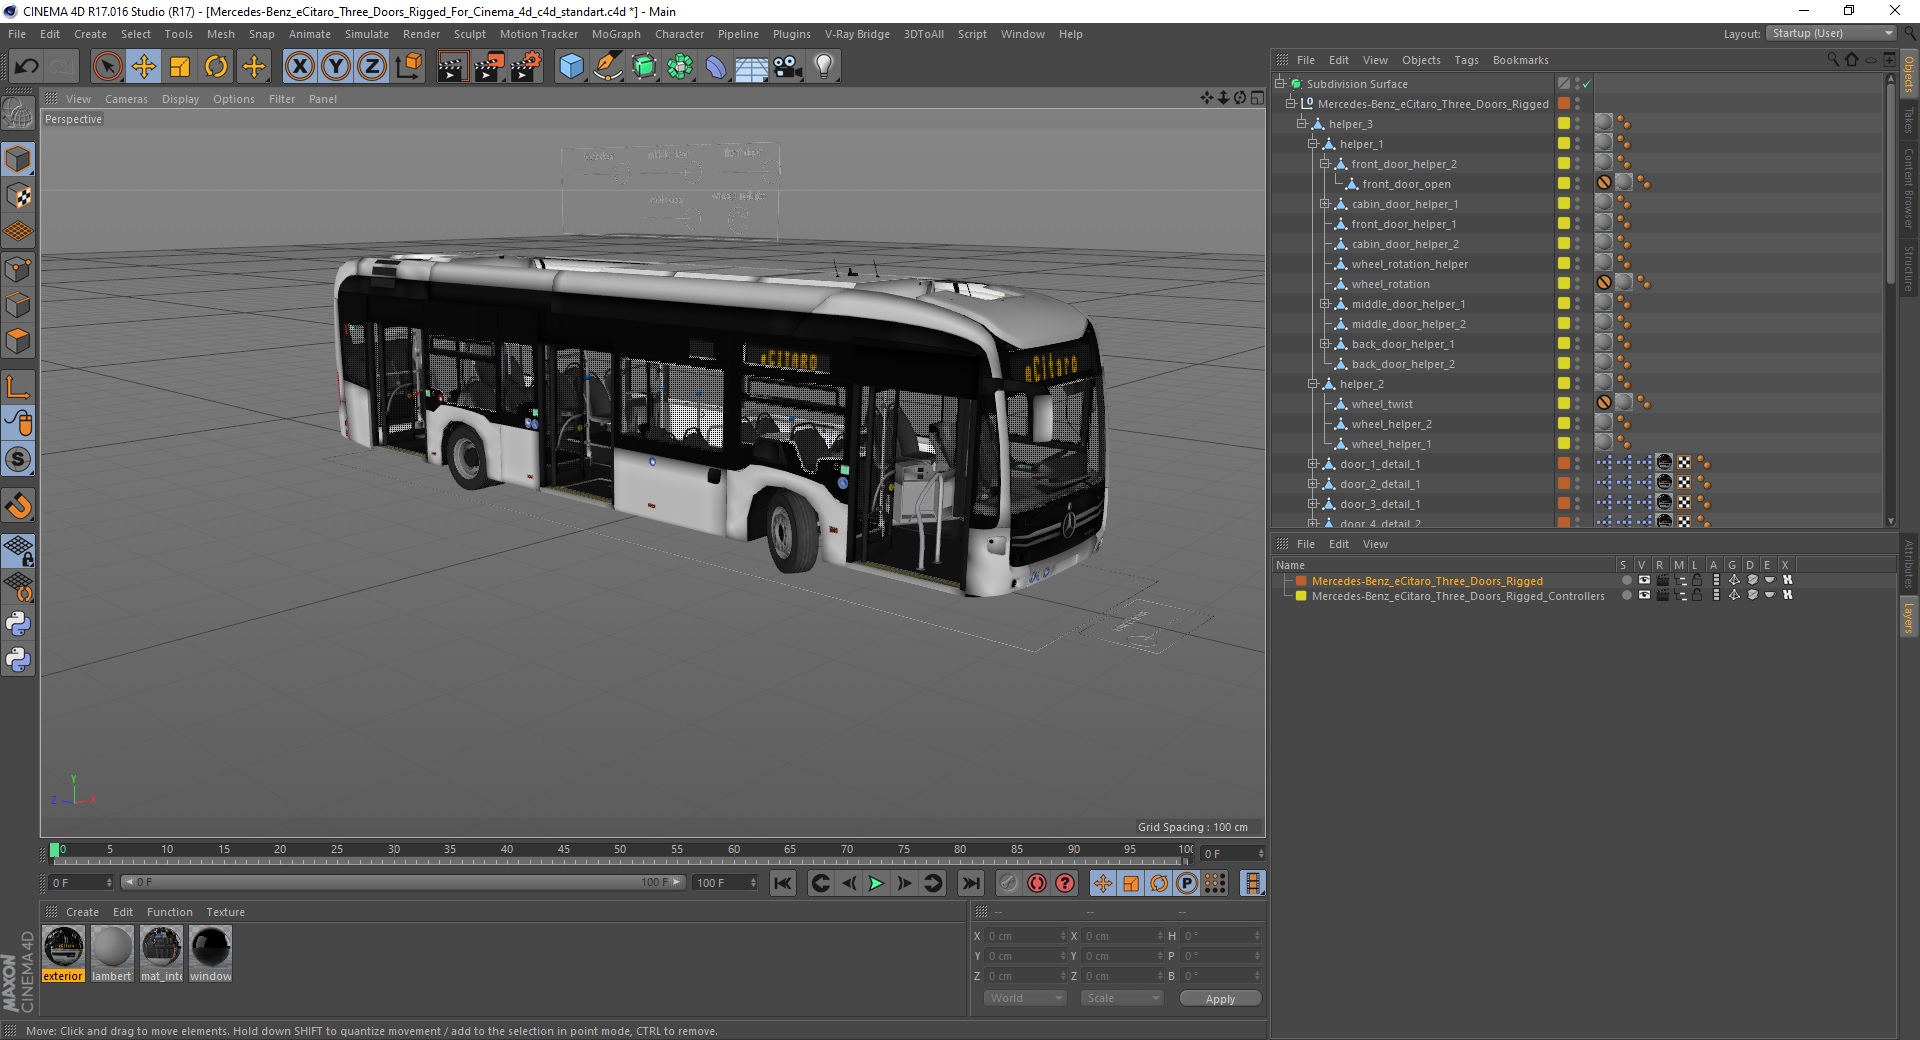Collapse front_door_helper_2 node
Screen dimensions: 1920x1040
[x=1325, y=164]
